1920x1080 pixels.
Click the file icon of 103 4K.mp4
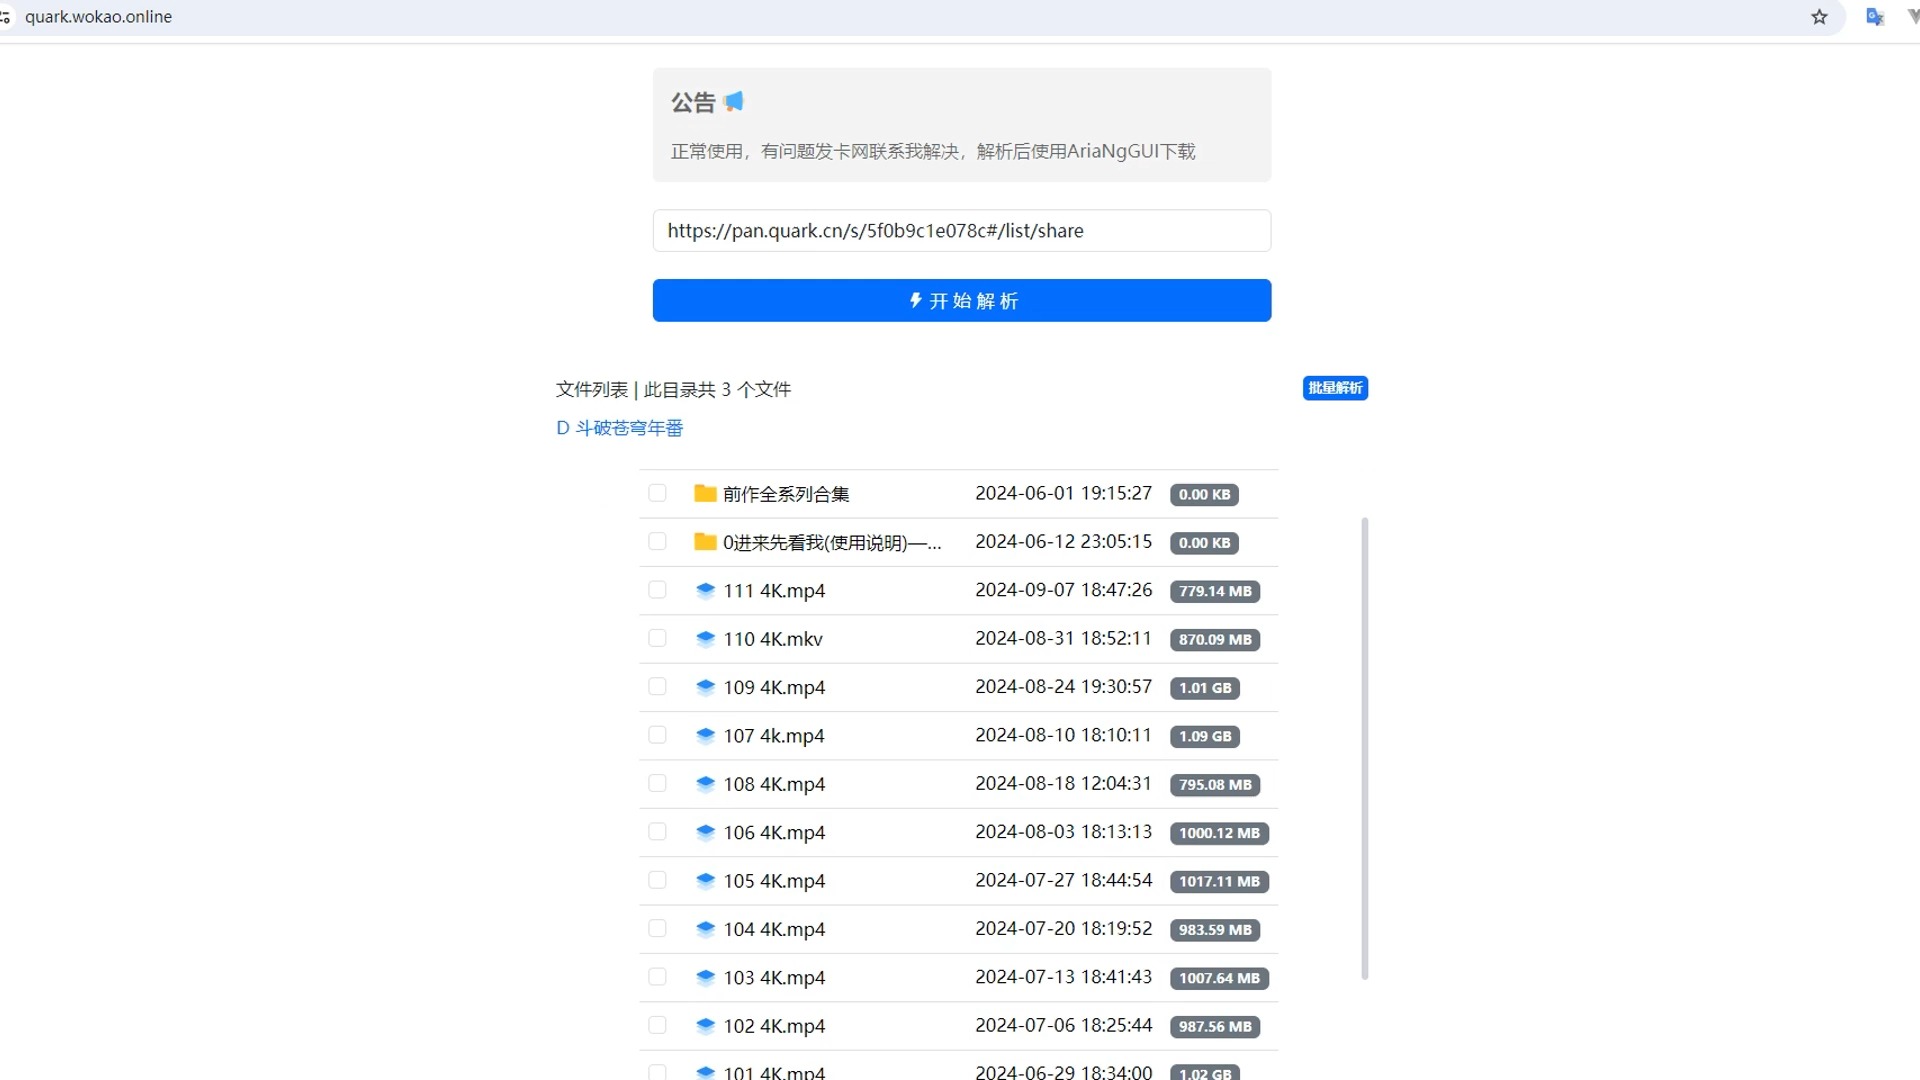(x=705, y=977)
